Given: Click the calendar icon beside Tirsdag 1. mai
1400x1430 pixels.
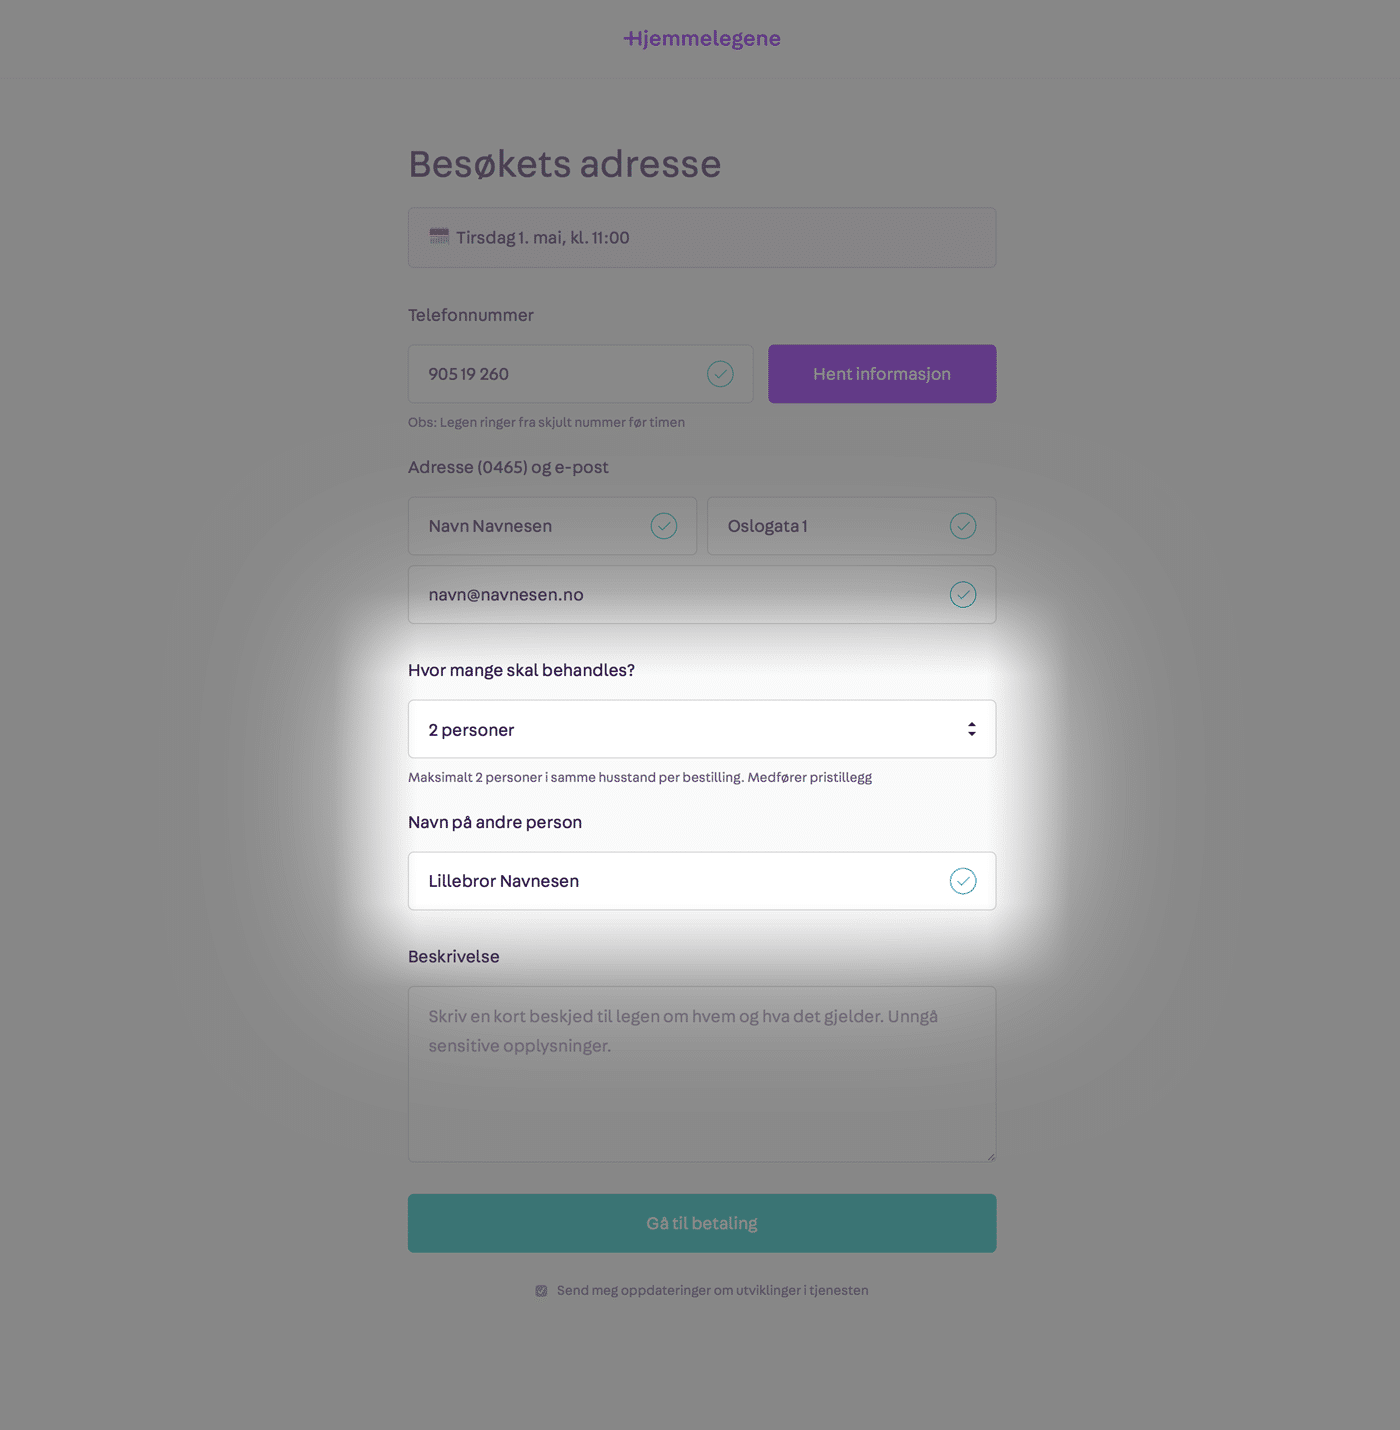Looking at the screenshot, I should [x=439, y=237].
